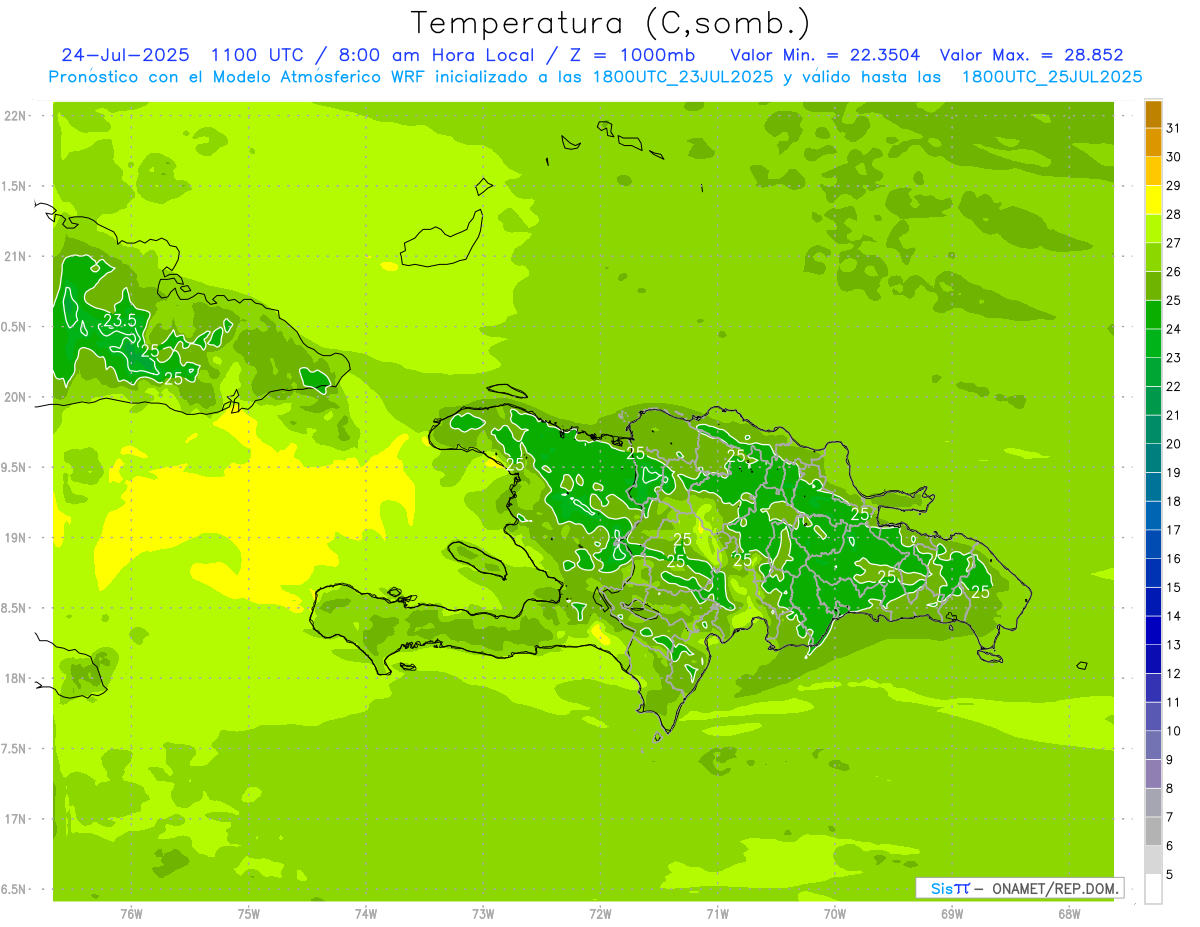The height and width of the screenshot is (927, 1200).
Task: Click the 'ONAMET/REP.DOM.' credit label
Action: click(1055, 888)
